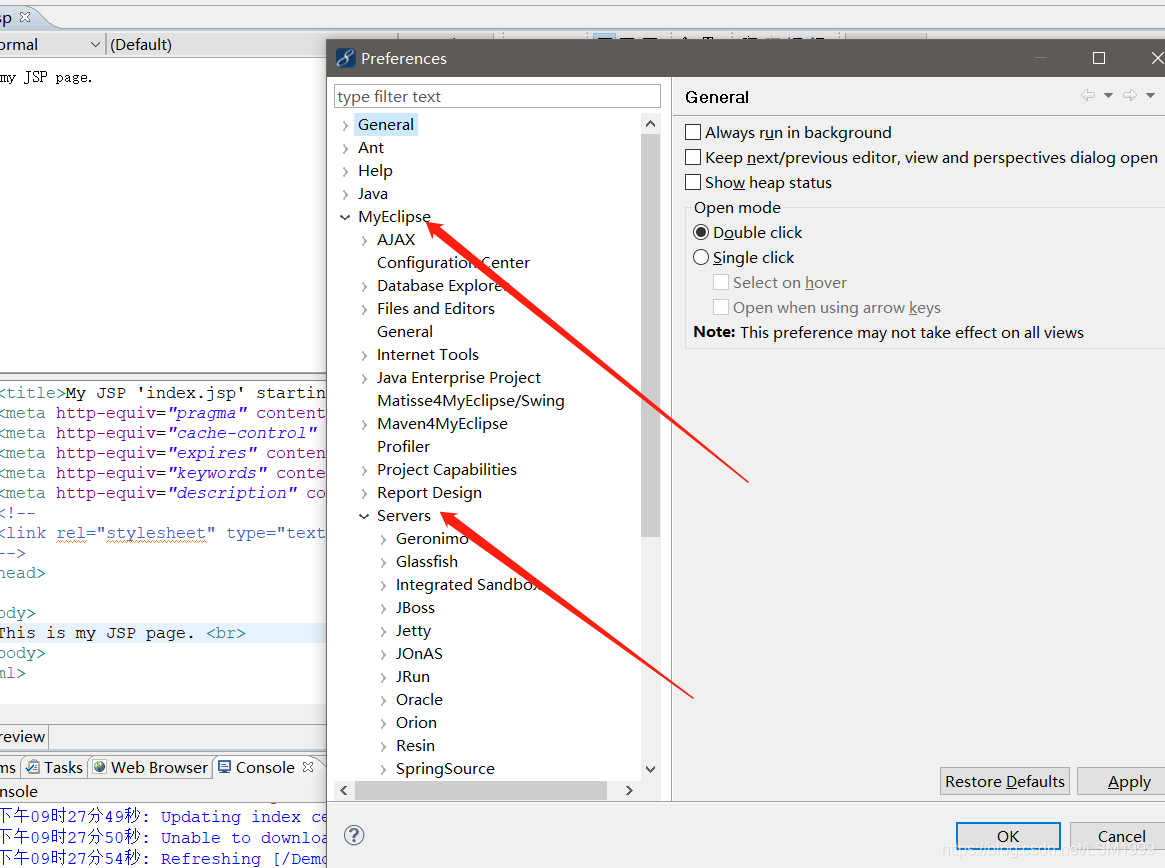Viewport: 1165px width, 868px height.
Task: Click the back navigation arrow in Preferences
Action: (x=1088, y=95)
